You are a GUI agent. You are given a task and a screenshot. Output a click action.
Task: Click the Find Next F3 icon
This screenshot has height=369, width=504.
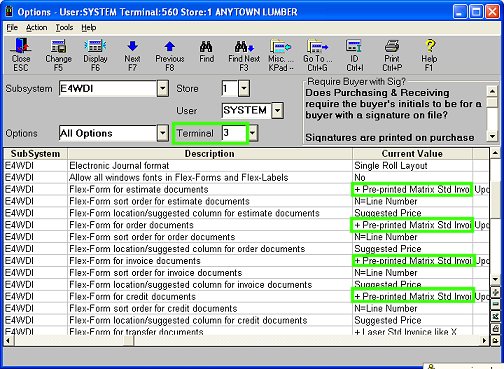pyautogui.click(x=244, y=54)
